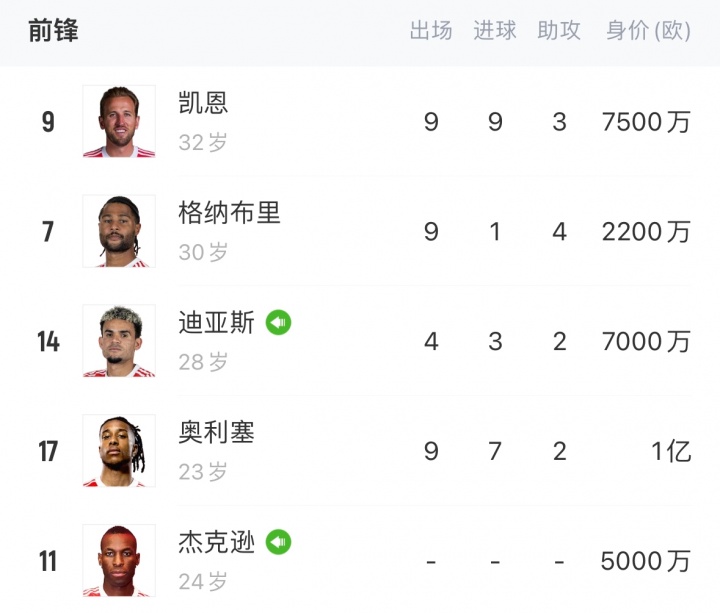Click 奥利塞's 1亿 market value
Screen dimensions: 720x613
[671, 451]
